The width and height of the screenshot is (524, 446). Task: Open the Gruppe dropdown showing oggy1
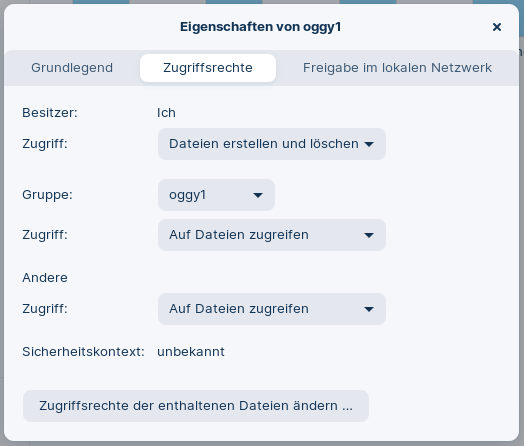point(216,195)
